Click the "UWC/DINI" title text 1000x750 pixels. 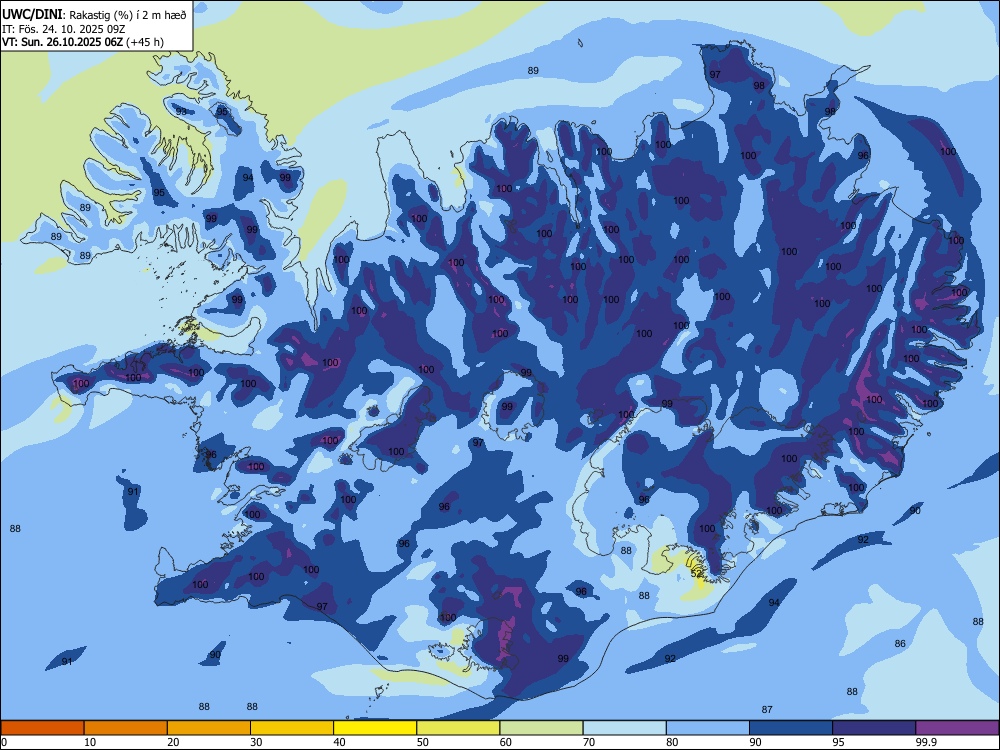point(32,14)
